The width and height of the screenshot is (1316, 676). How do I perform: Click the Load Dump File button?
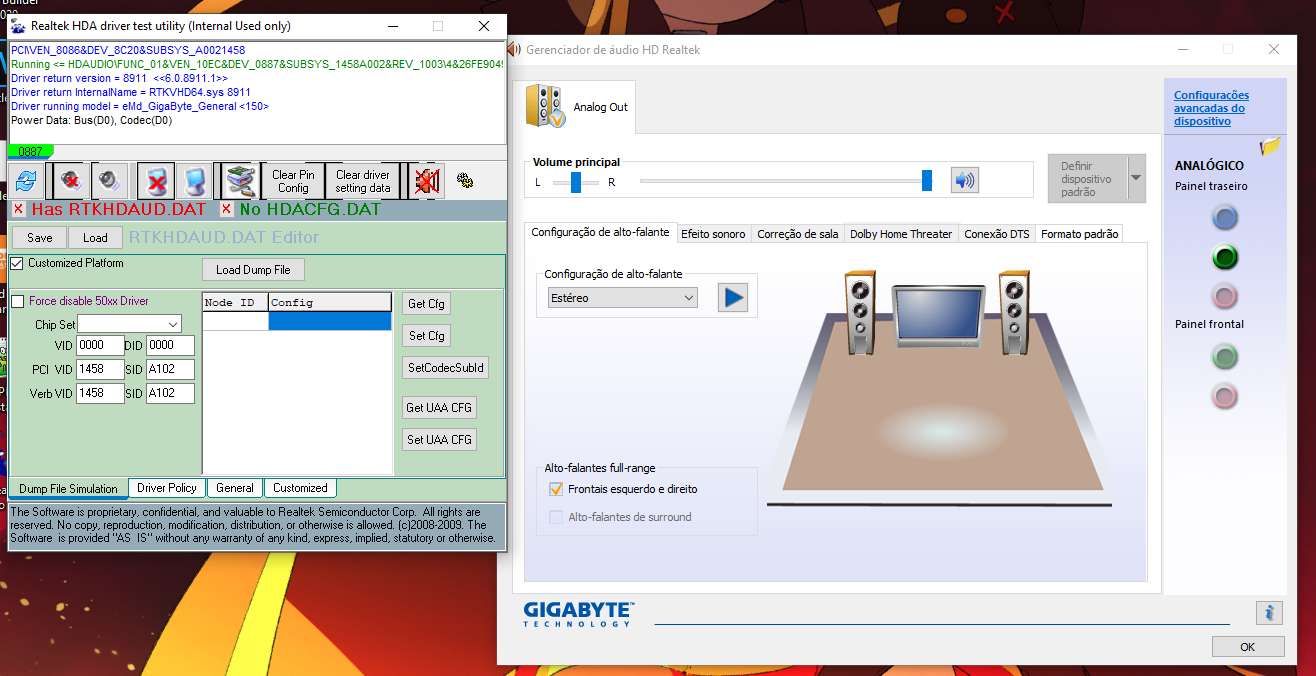[x=253, y=270]
